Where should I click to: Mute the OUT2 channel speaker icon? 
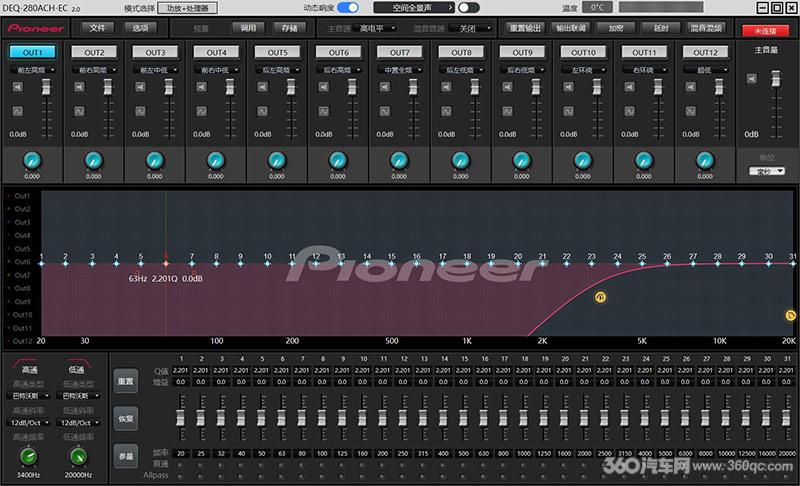click(x=79, y=87)
